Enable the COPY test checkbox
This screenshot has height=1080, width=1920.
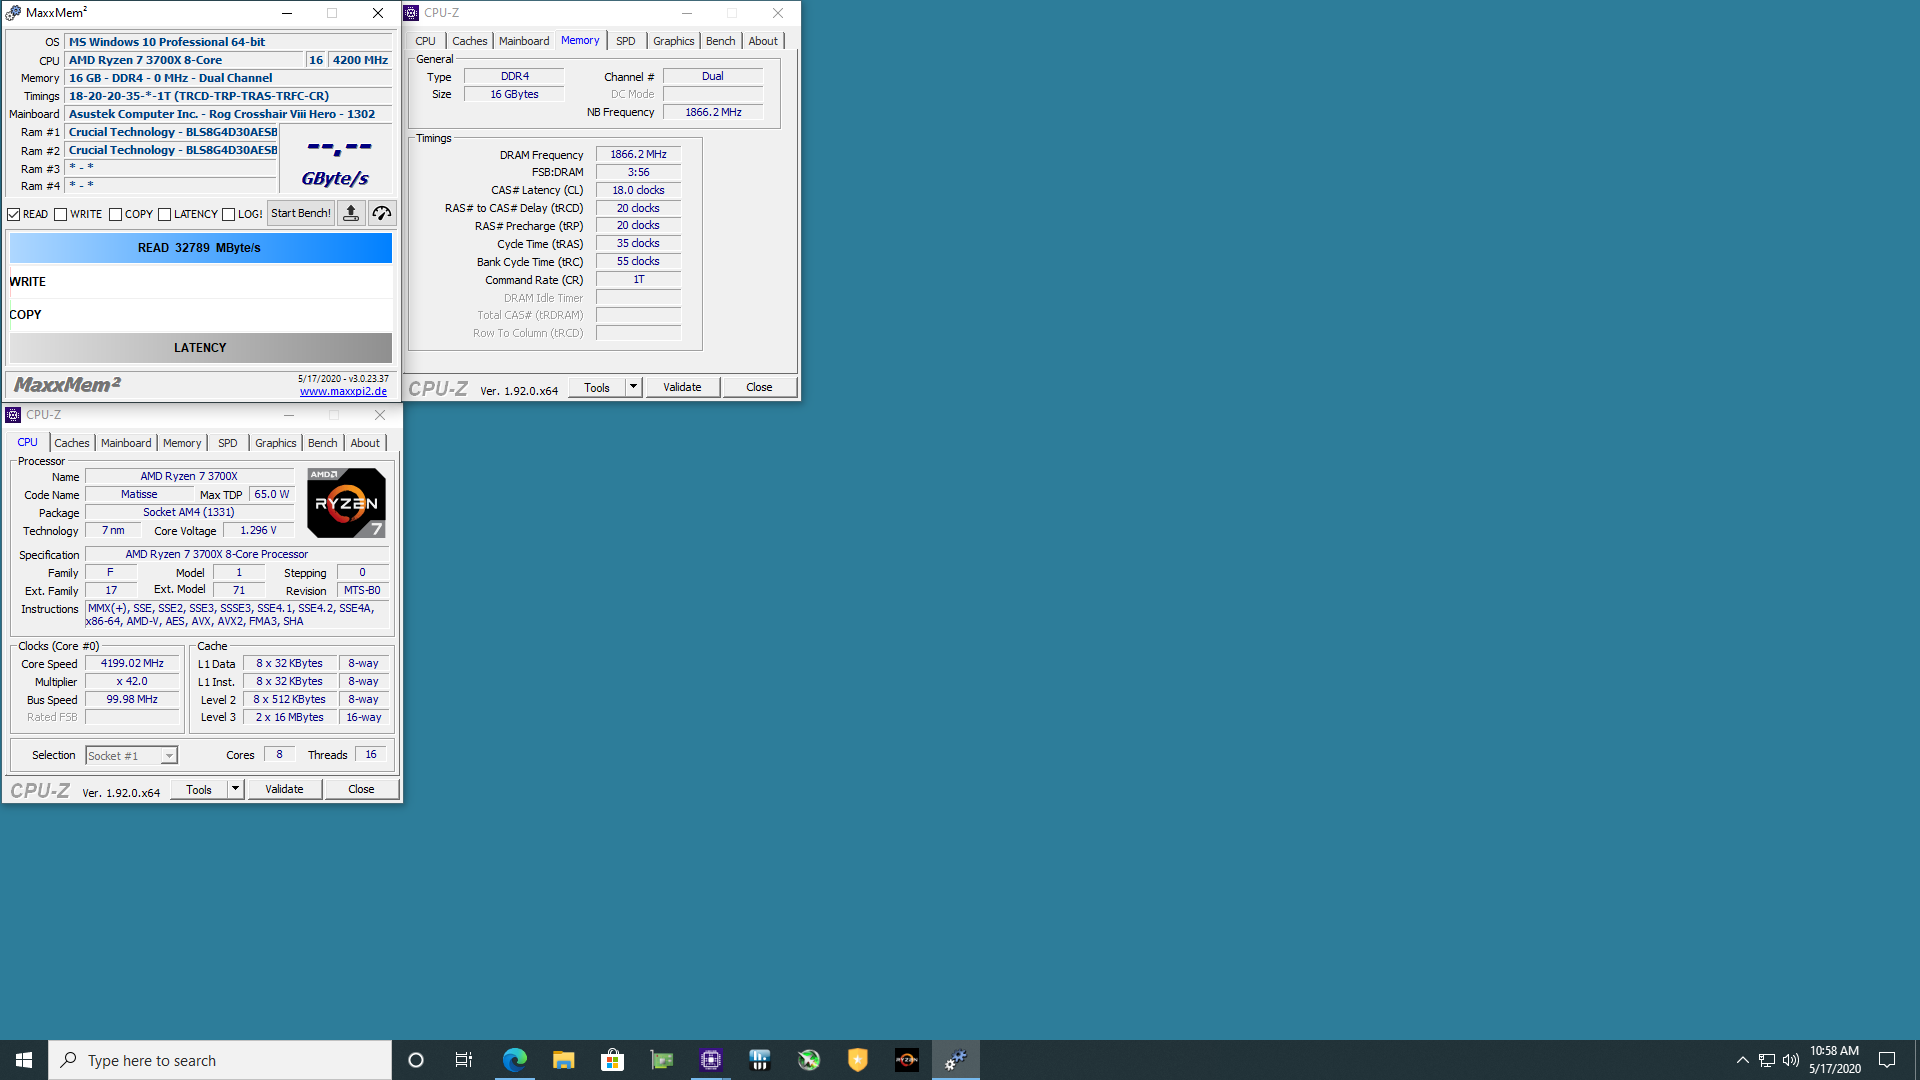pos(116,214)
